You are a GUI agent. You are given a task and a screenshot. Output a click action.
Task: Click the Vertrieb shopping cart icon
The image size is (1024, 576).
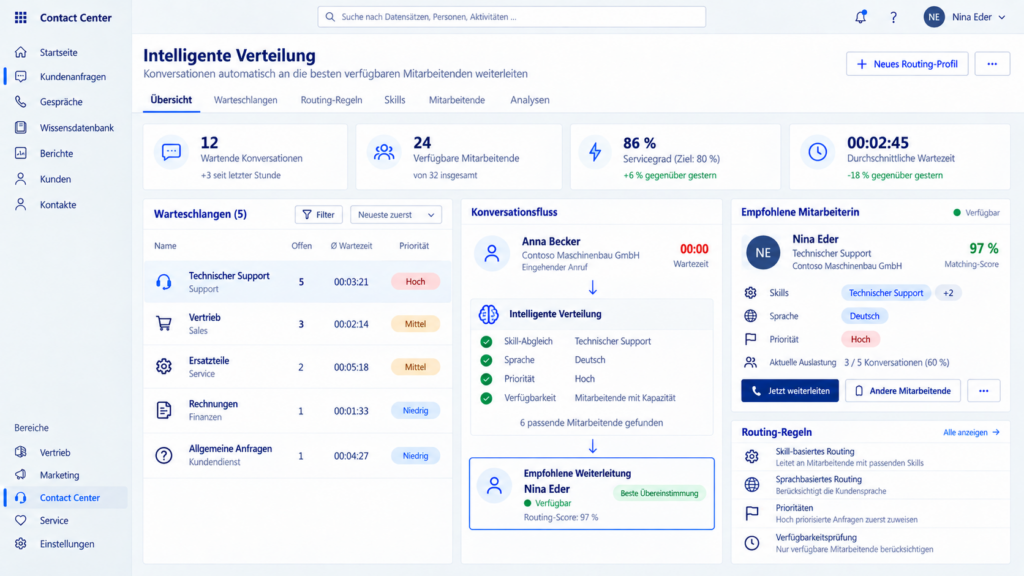164,324
